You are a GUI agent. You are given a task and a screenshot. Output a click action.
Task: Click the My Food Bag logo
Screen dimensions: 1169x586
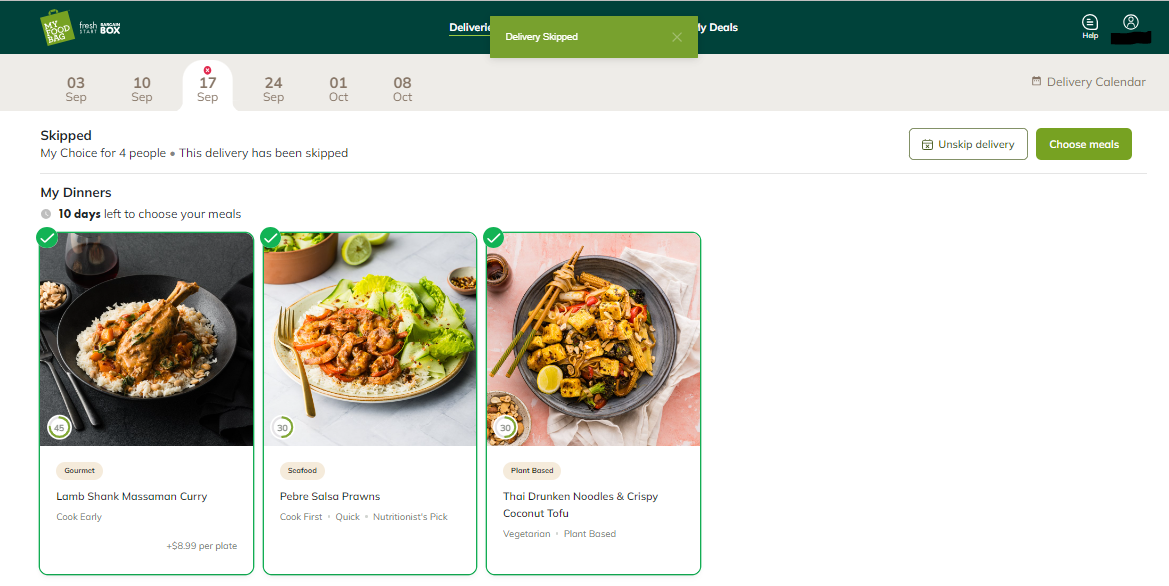point(57,28)
